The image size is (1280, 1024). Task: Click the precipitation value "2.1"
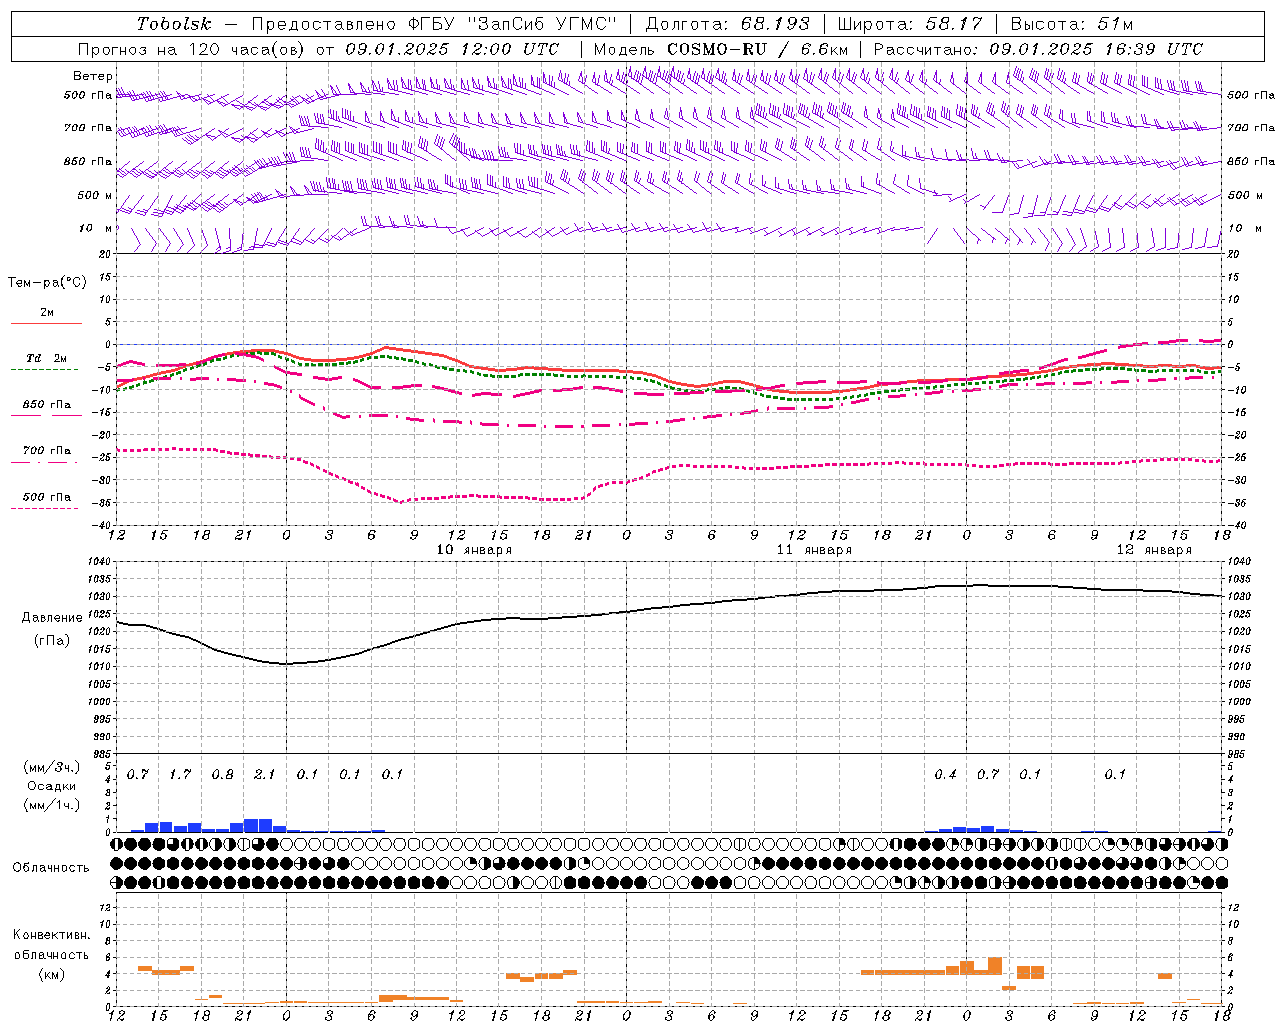[x=265, y=775]
